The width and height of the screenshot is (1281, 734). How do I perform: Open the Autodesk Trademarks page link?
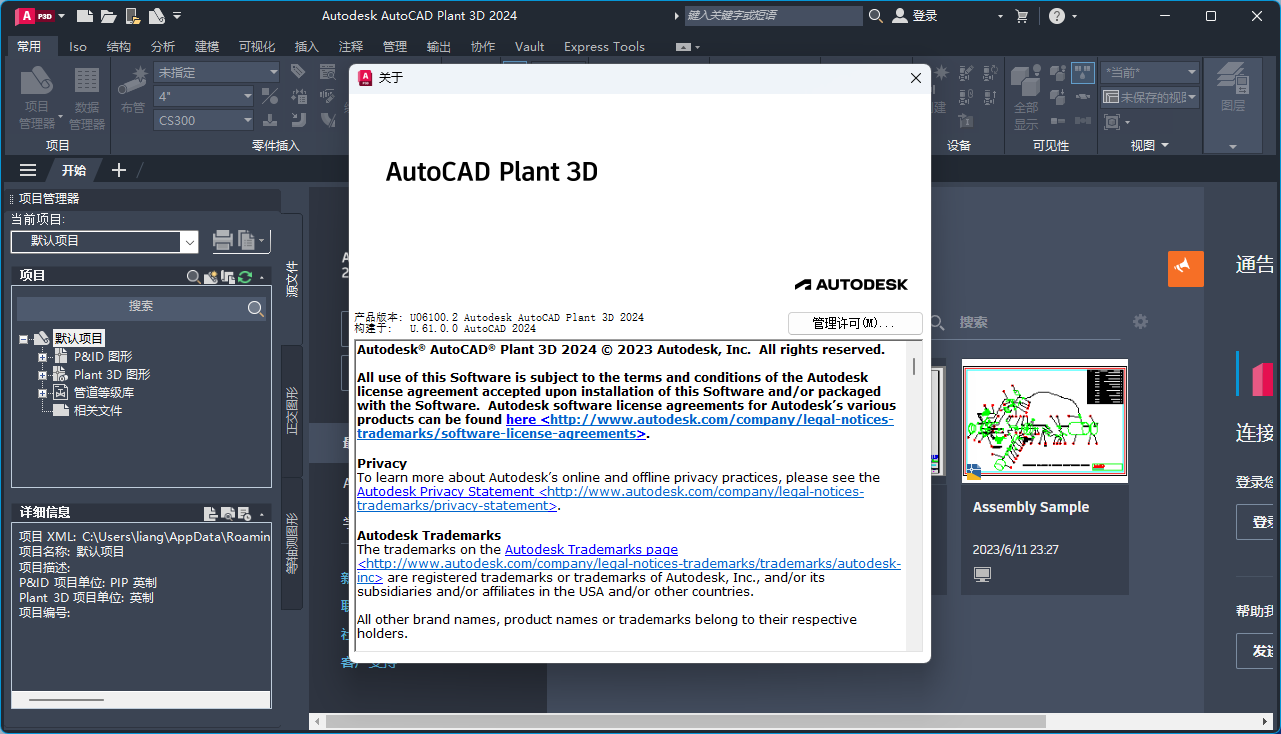click(x=591, y=549)
